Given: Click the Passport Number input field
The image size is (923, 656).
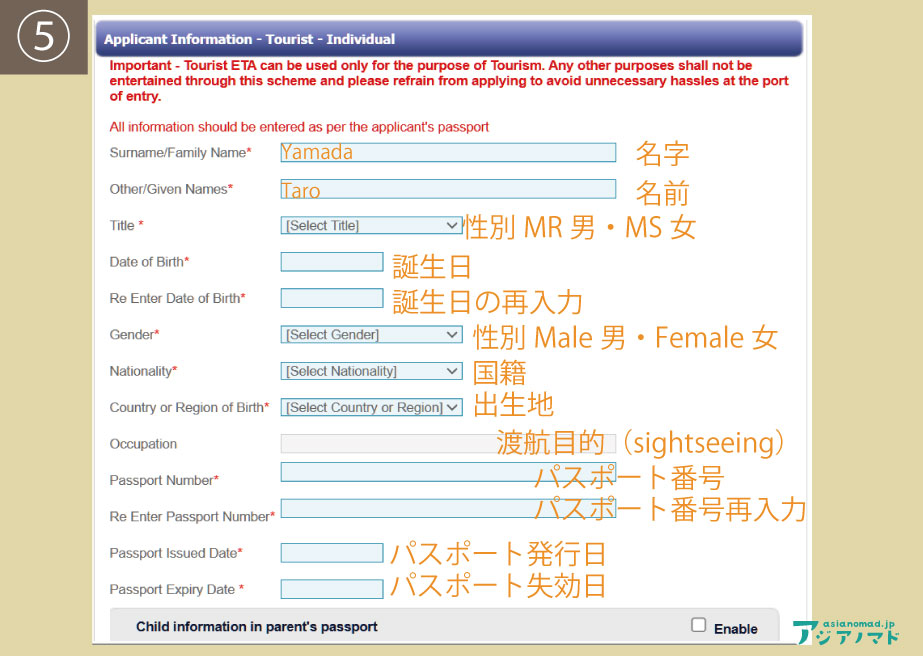Looking at the screenshot, I should pos(405,472).
